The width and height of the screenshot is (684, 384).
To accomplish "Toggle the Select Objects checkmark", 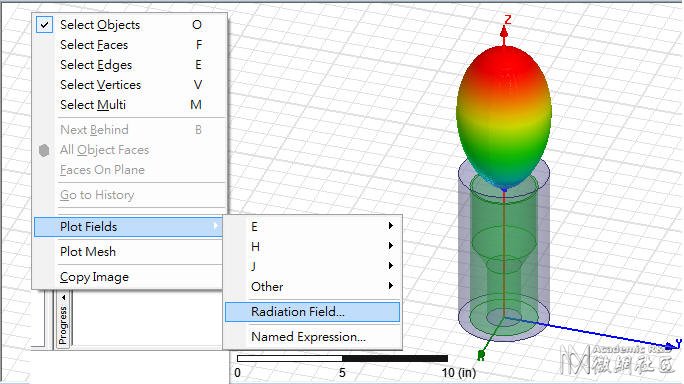I will [44, 25].
